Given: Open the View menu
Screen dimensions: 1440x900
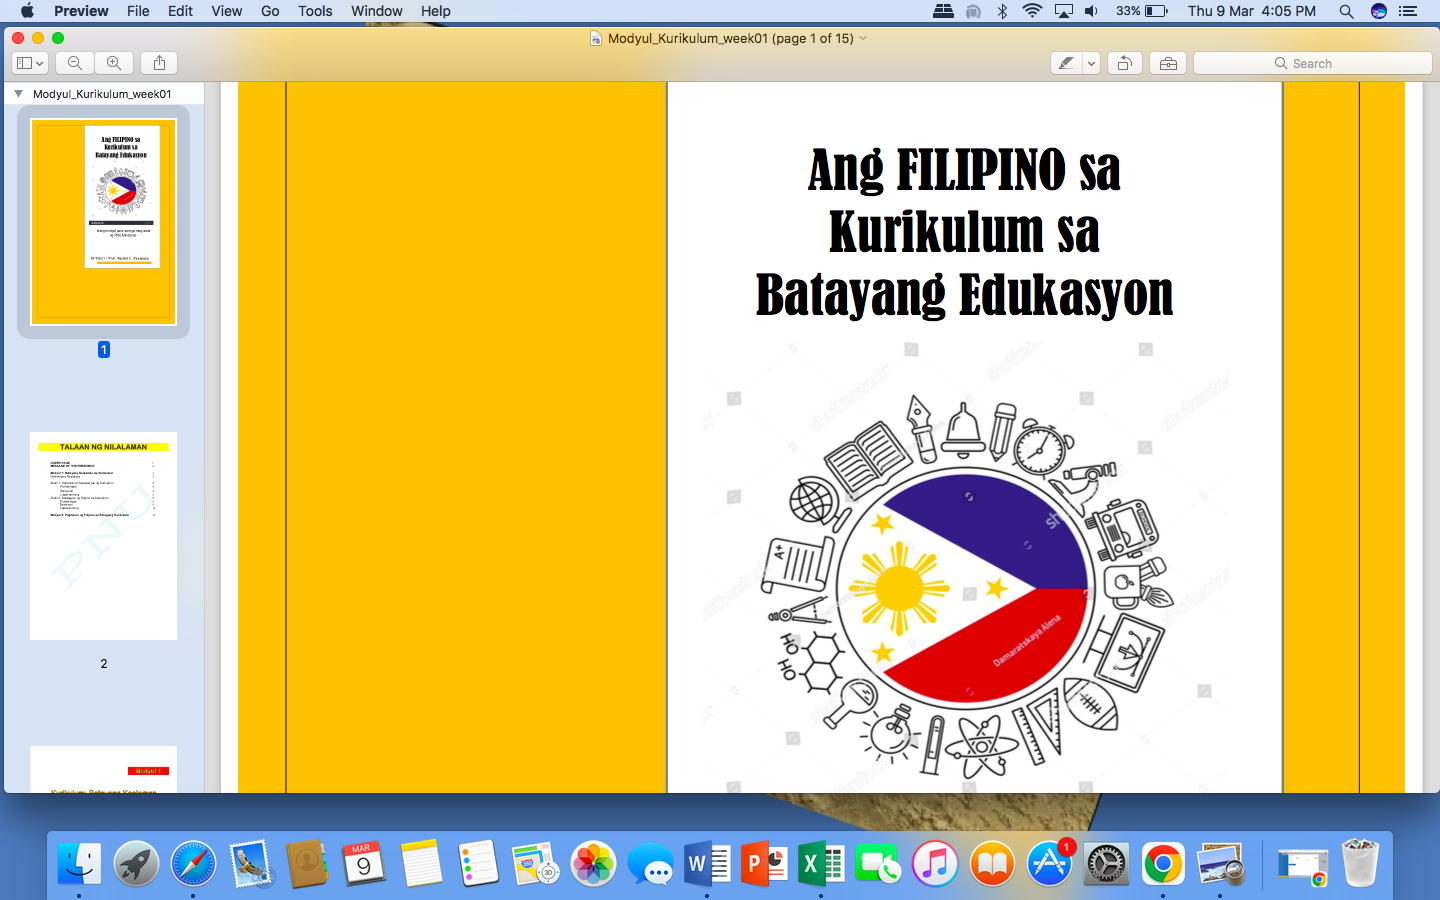Looking at the screenshot, I should 226,11.
